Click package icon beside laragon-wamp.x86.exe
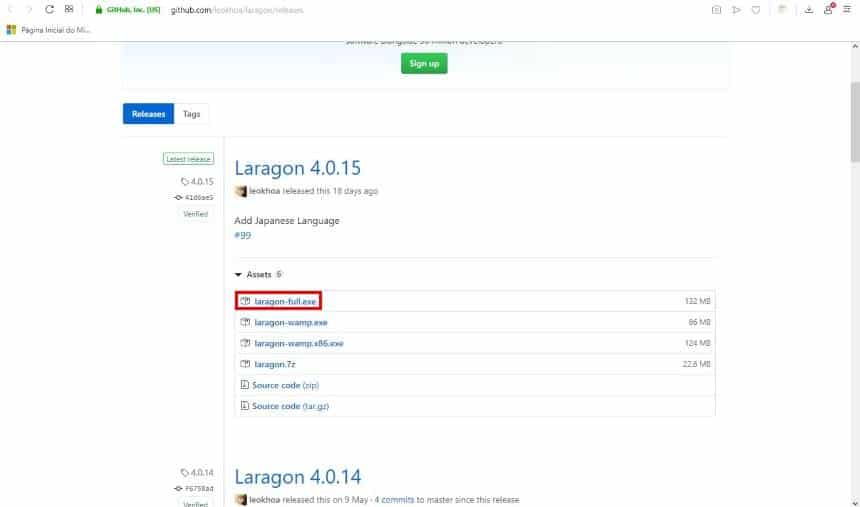 click(x=245, y=343)
